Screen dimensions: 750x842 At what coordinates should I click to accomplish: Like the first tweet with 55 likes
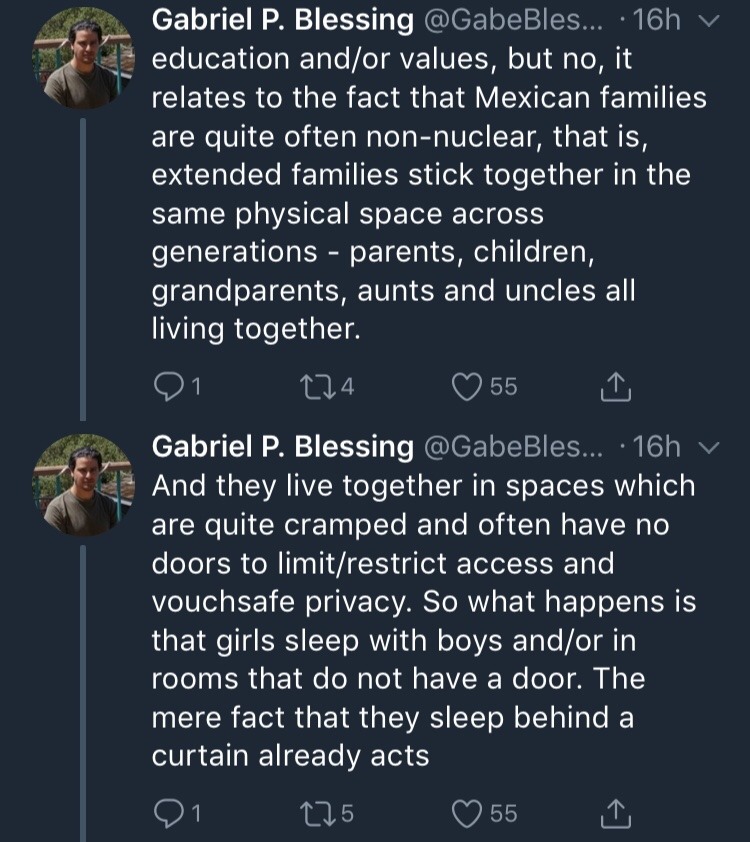468,385
